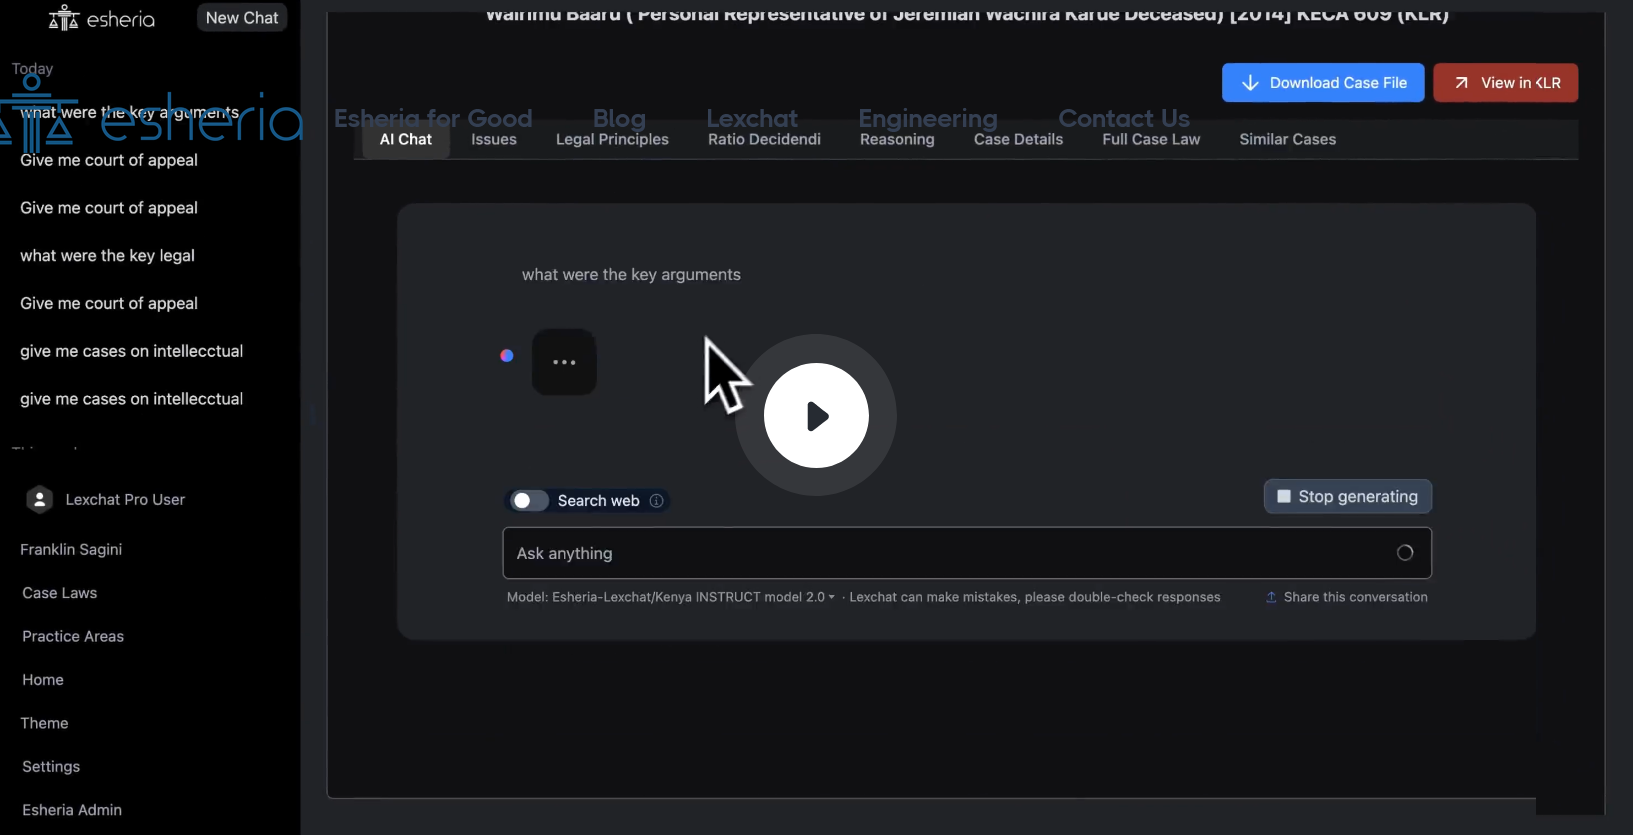This screenshot has height=835, width=1633.
Task: Click Lexchat Pro User label
Action: coord(125,500)
